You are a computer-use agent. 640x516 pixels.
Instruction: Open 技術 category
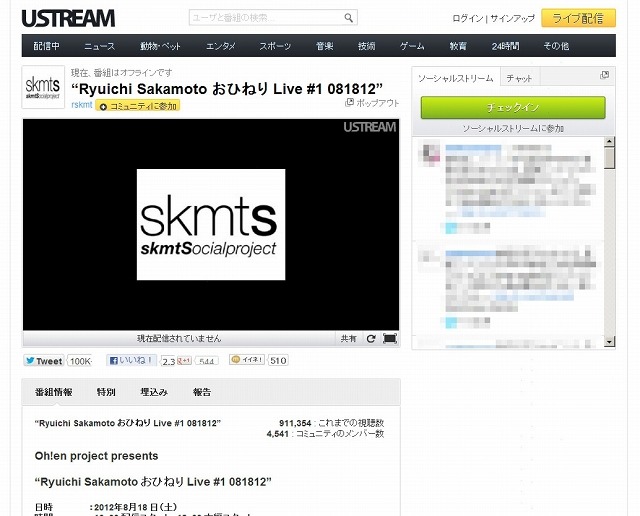point(367,46)
